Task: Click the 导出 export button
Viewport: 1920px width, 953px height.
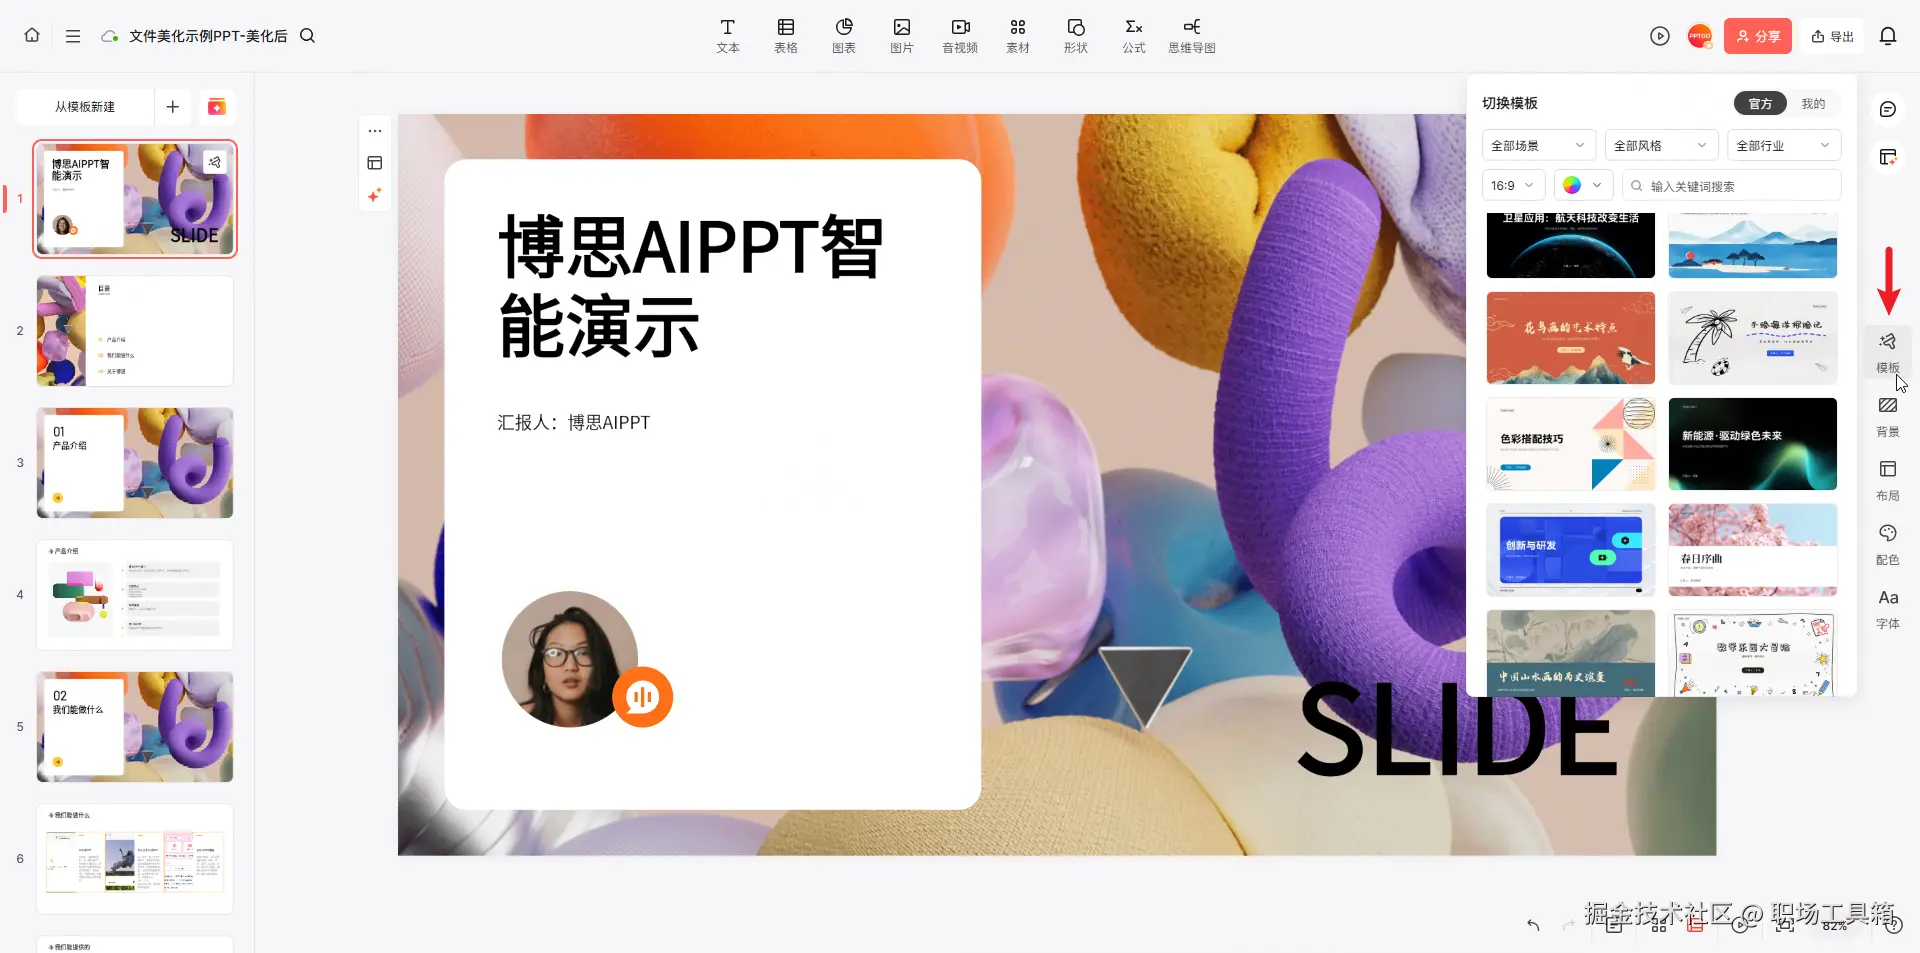Action: pos(1832,36)
